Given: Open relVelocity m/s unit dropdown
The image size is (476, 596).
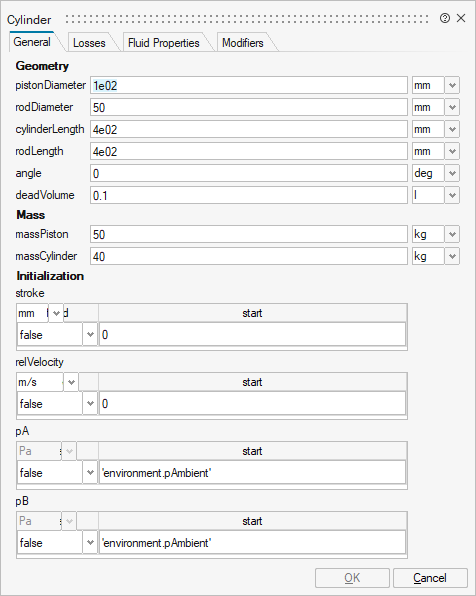Looking at the screenshot, I should click(71, 382).
